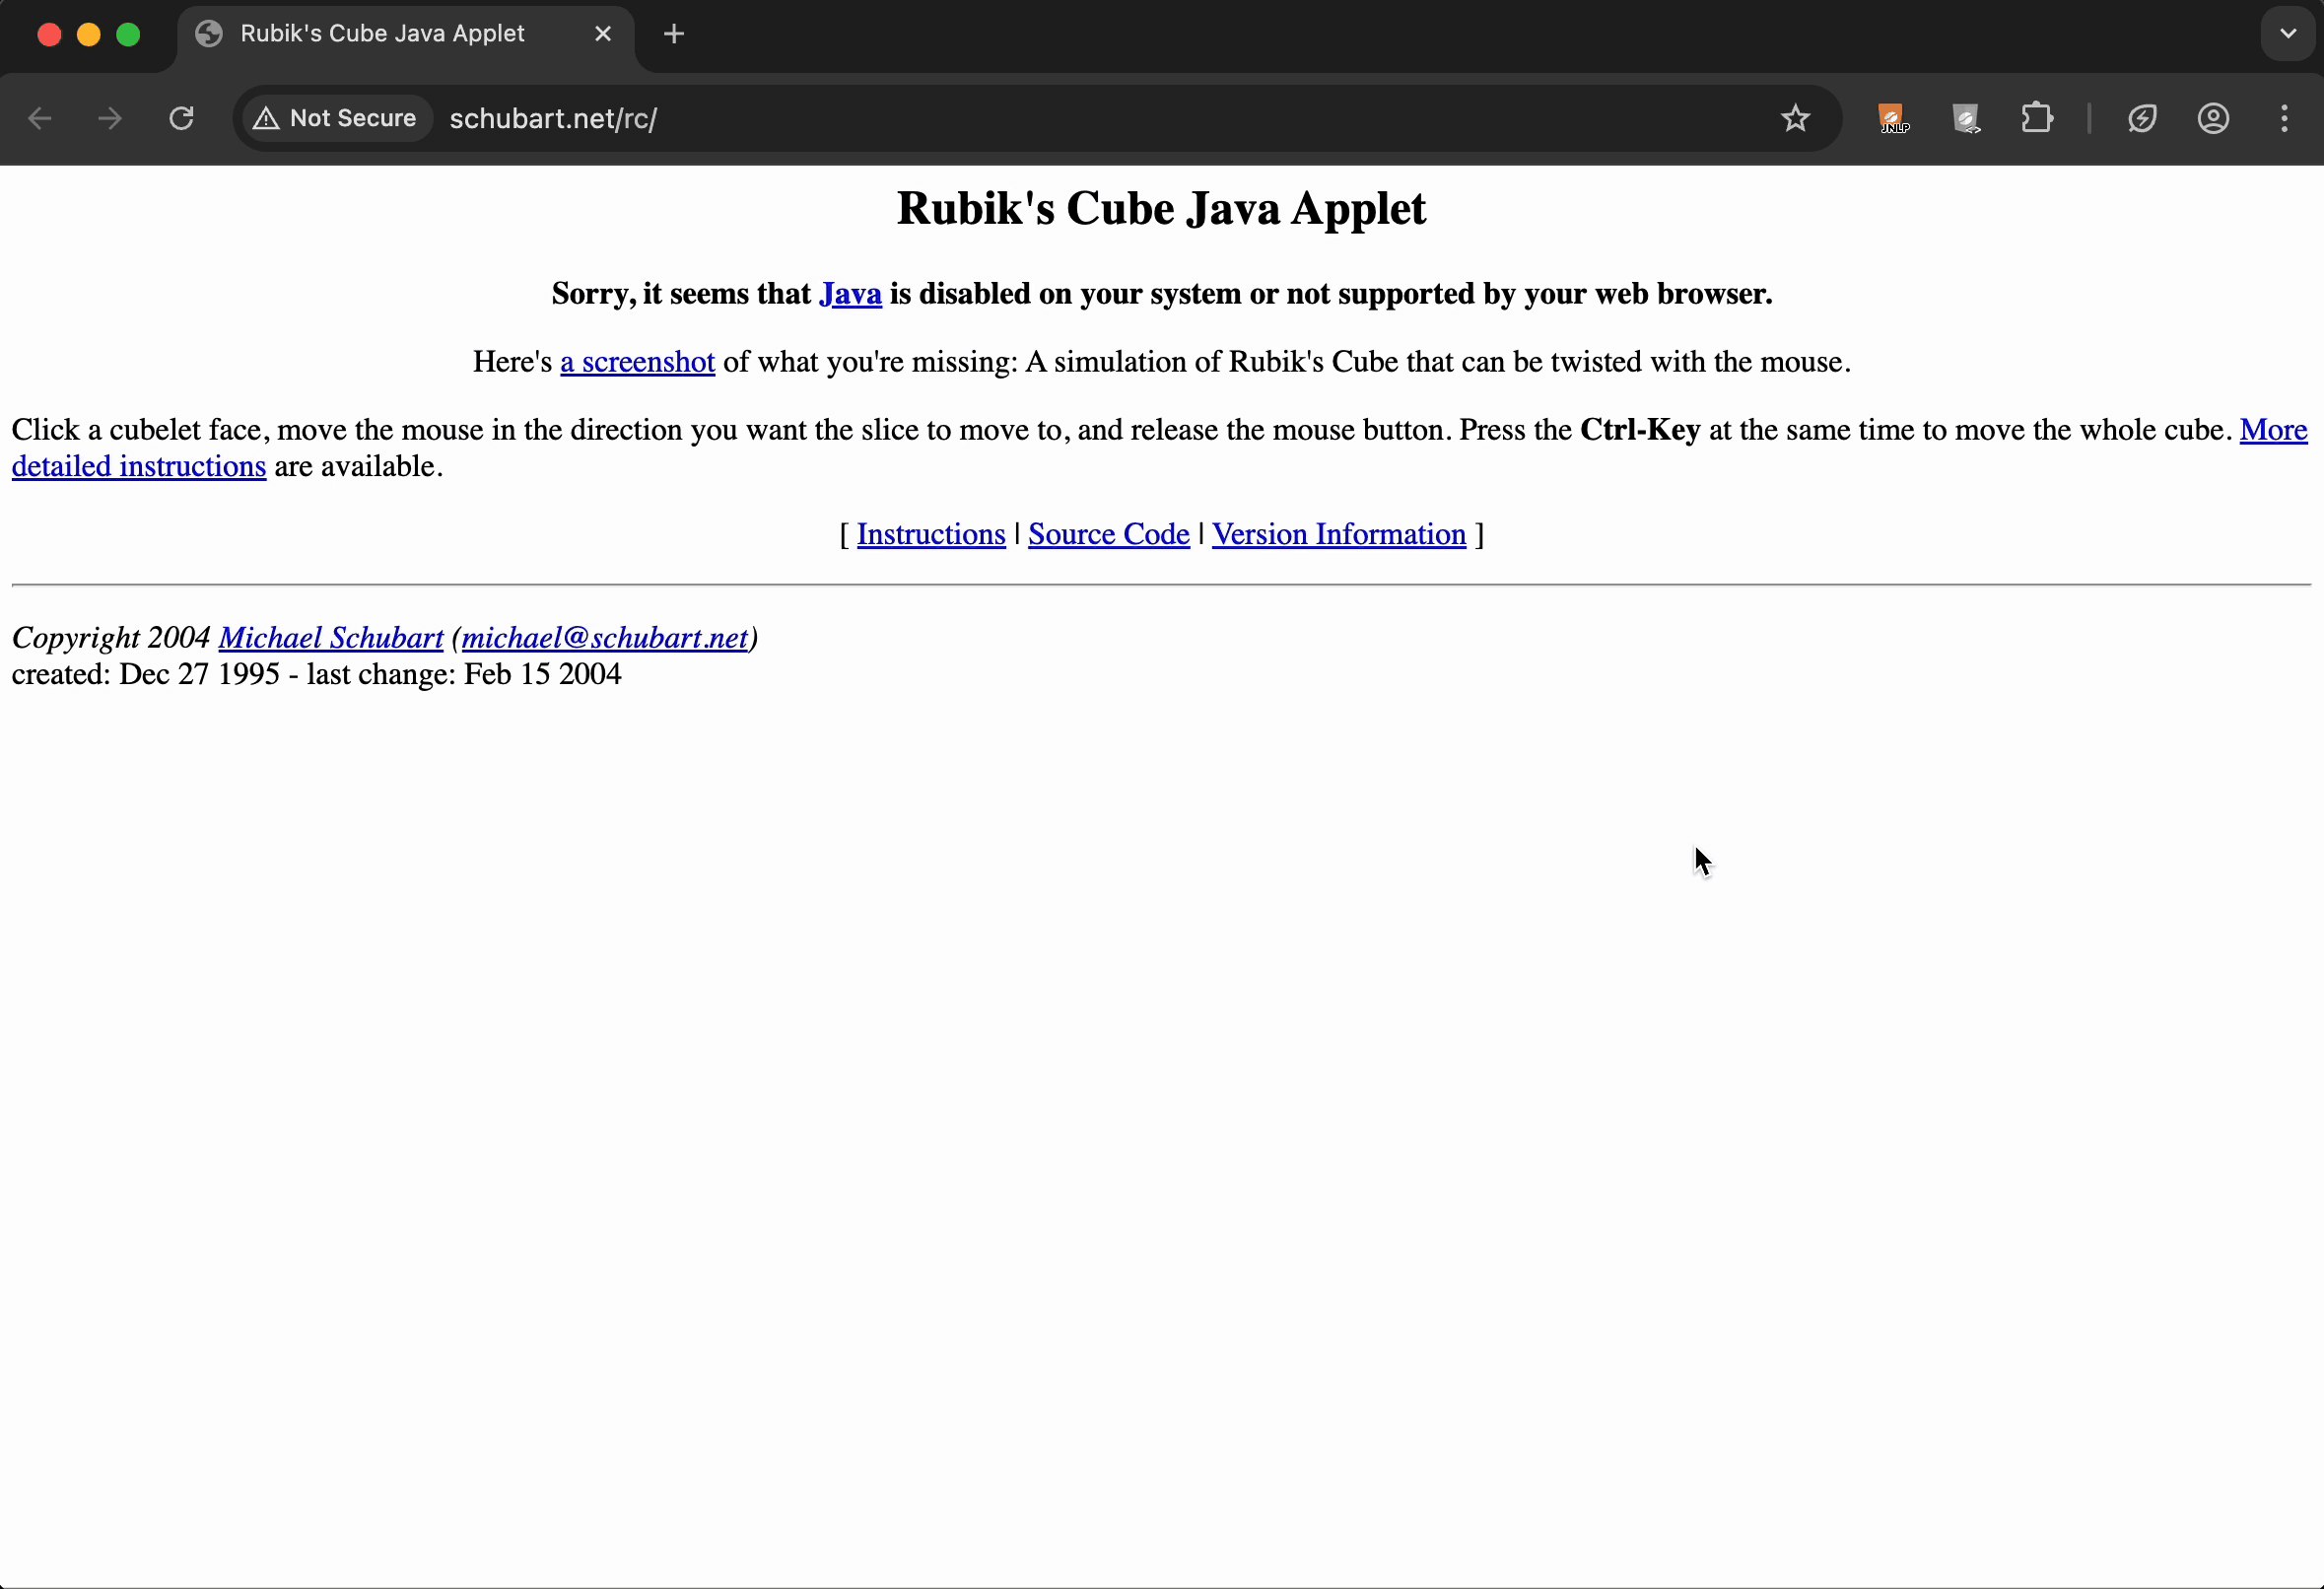Open the JNLP extension icon
Image resolution: width=2324 pixels, height=1589 pixels.
pyautogui.click(x=1892, y=118)
